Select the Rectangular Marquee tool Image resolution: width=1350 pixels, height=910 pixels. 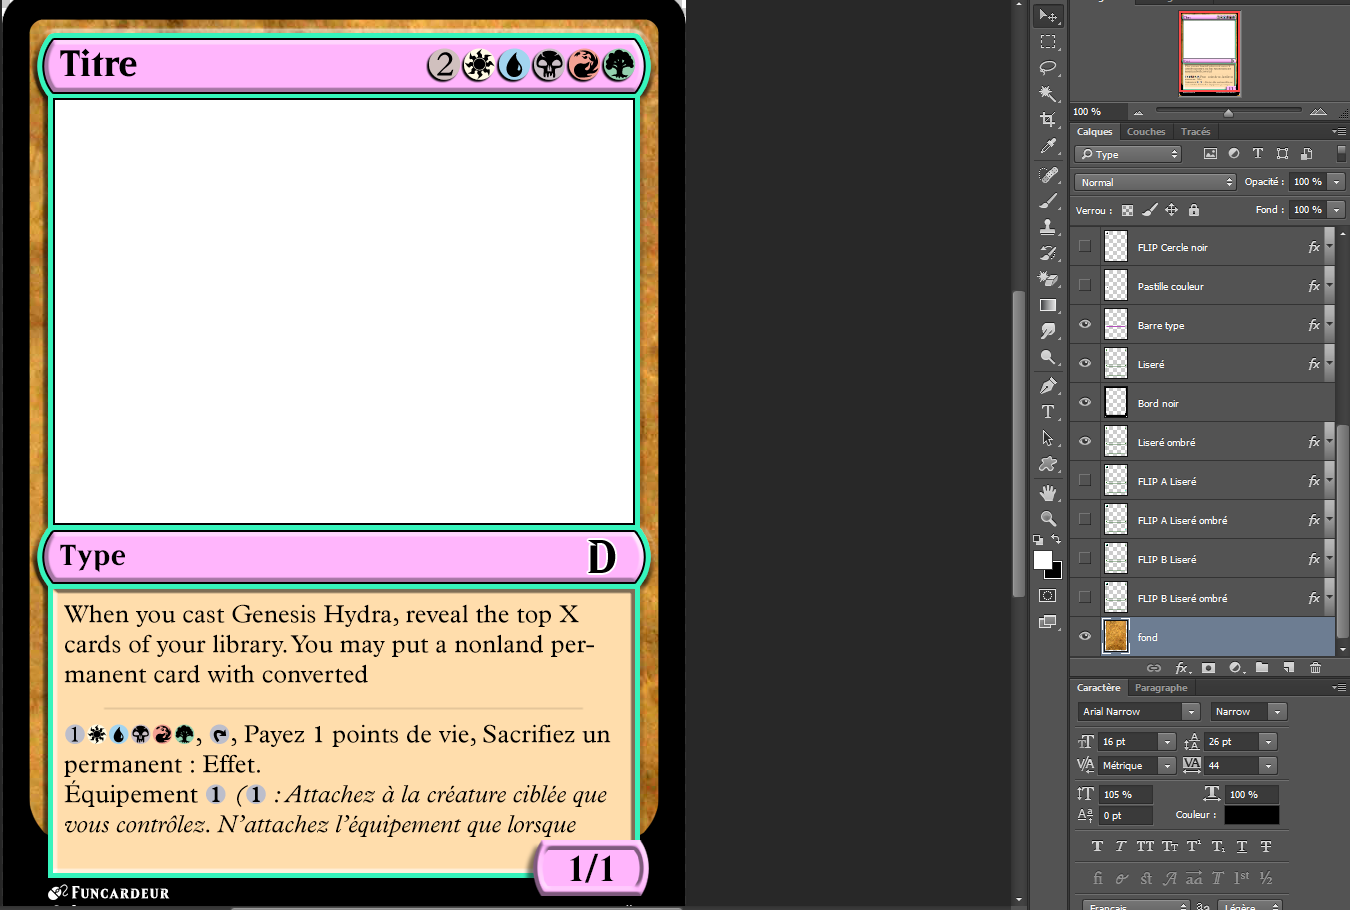(1048, 42)
